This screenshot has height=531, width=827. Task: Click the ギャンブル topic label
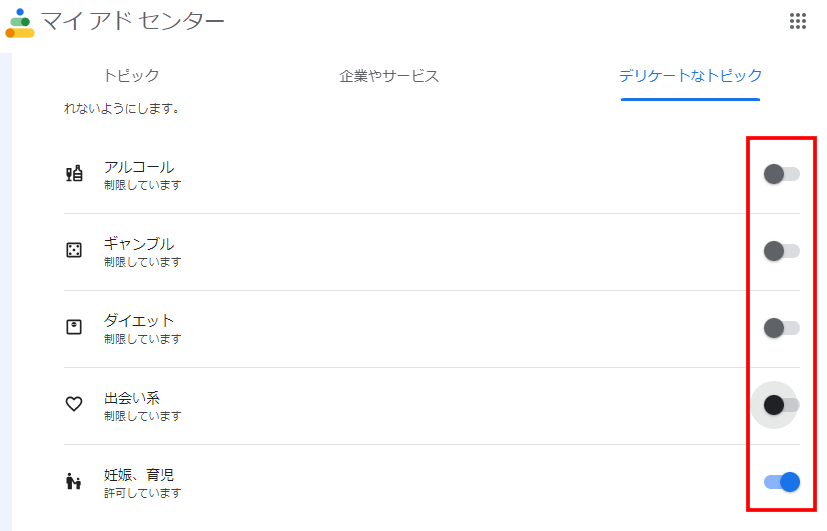pos(139,244)
